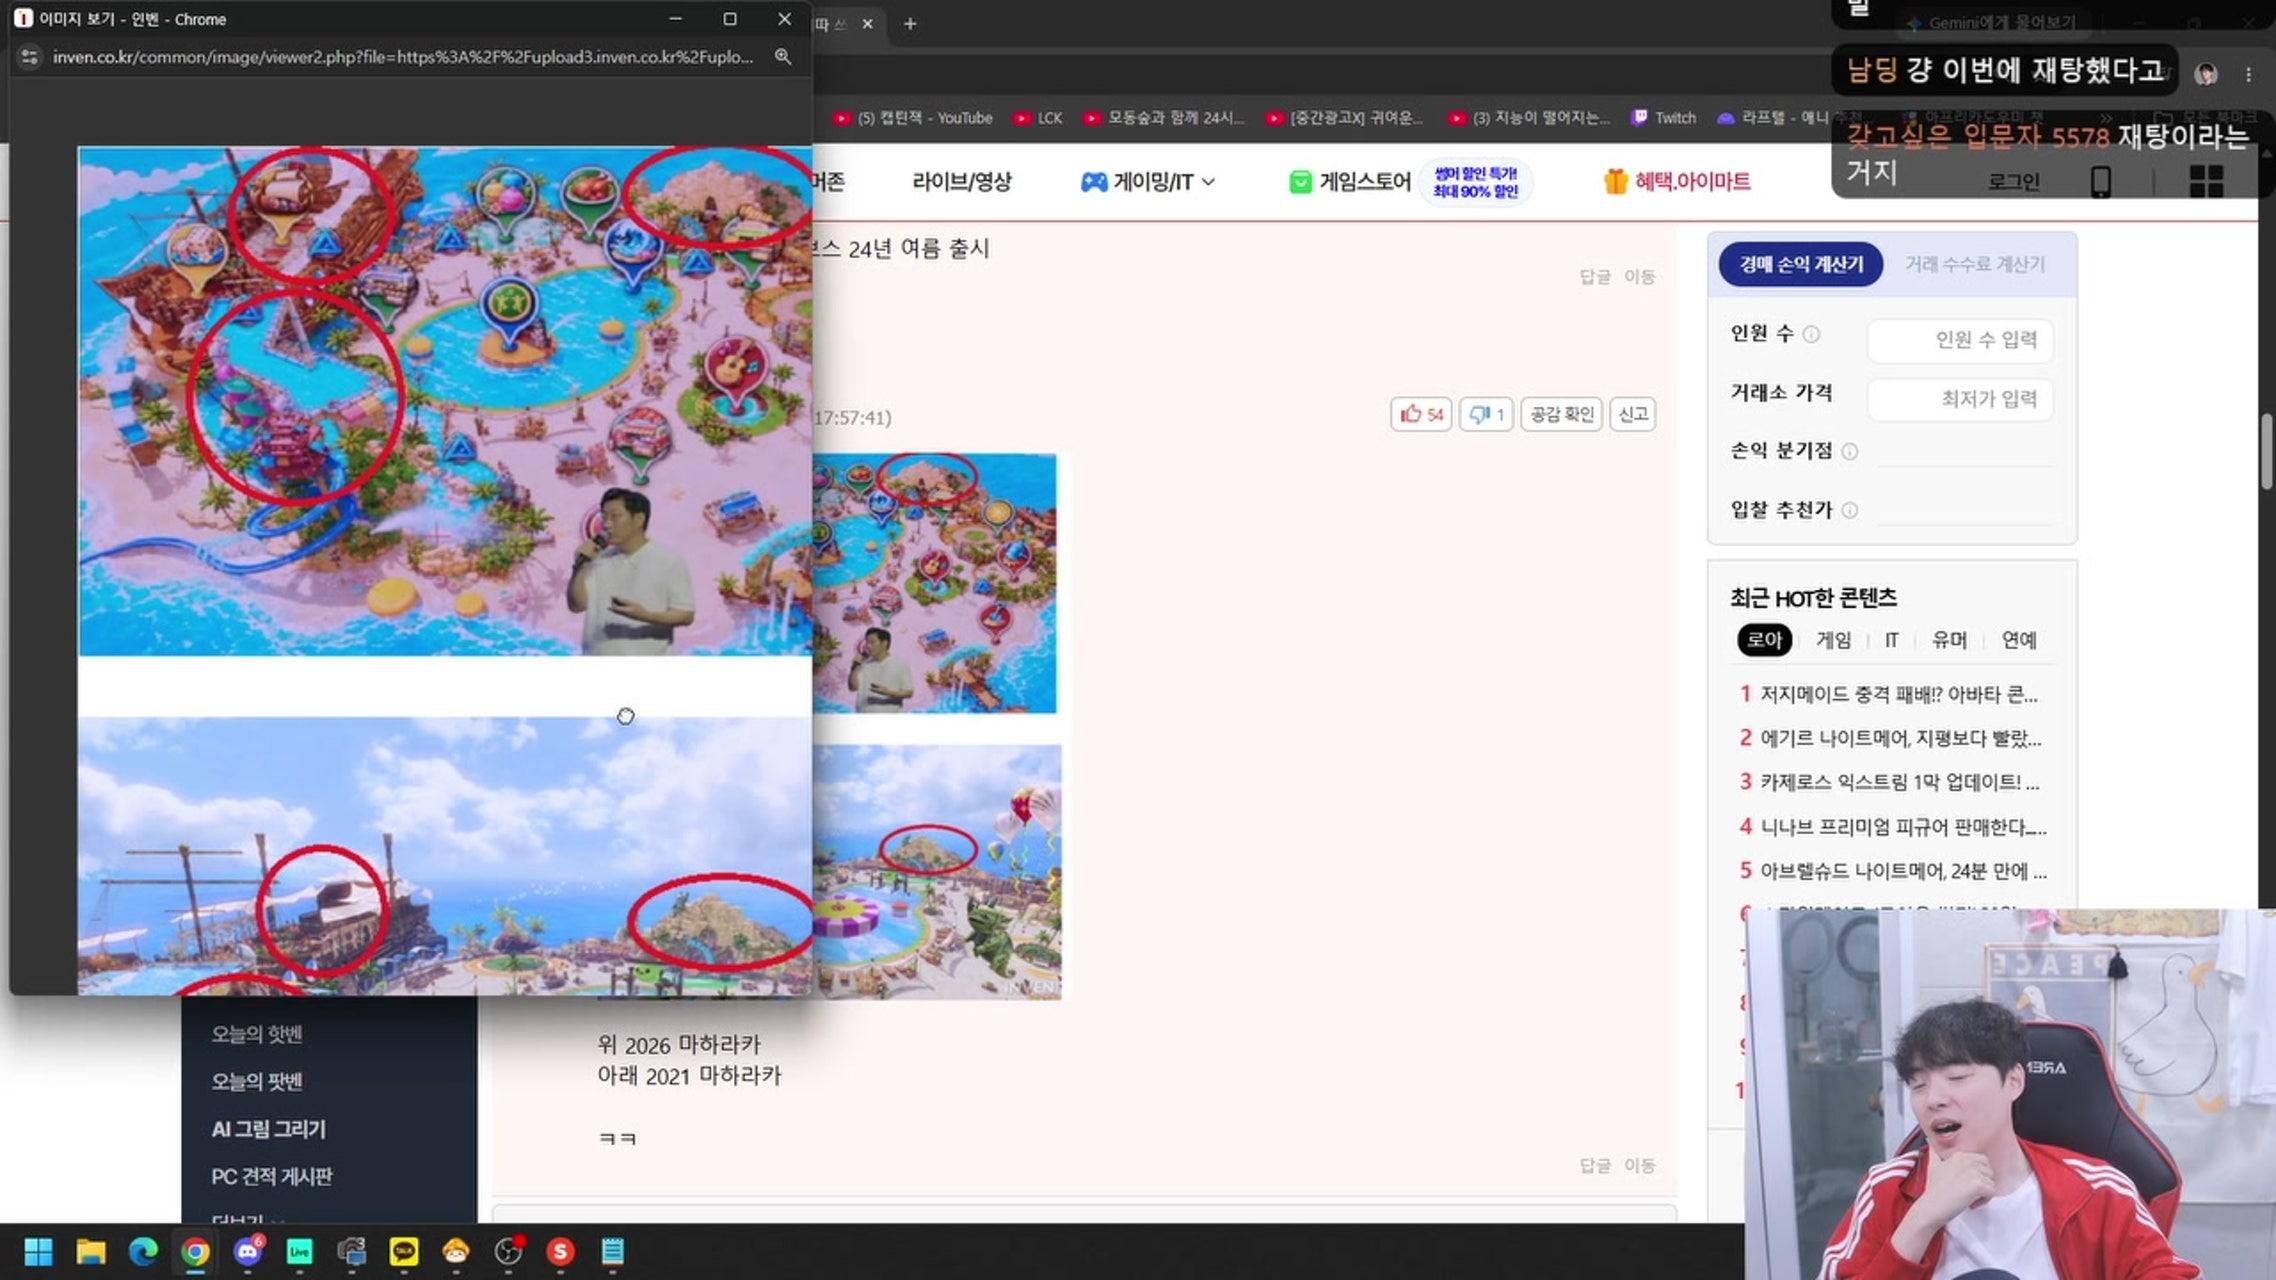The image size is (2276, 1280).
Task: Open hot article 에기르 나이트메어, 지평보다
Action: click(x=1900, y=738)
